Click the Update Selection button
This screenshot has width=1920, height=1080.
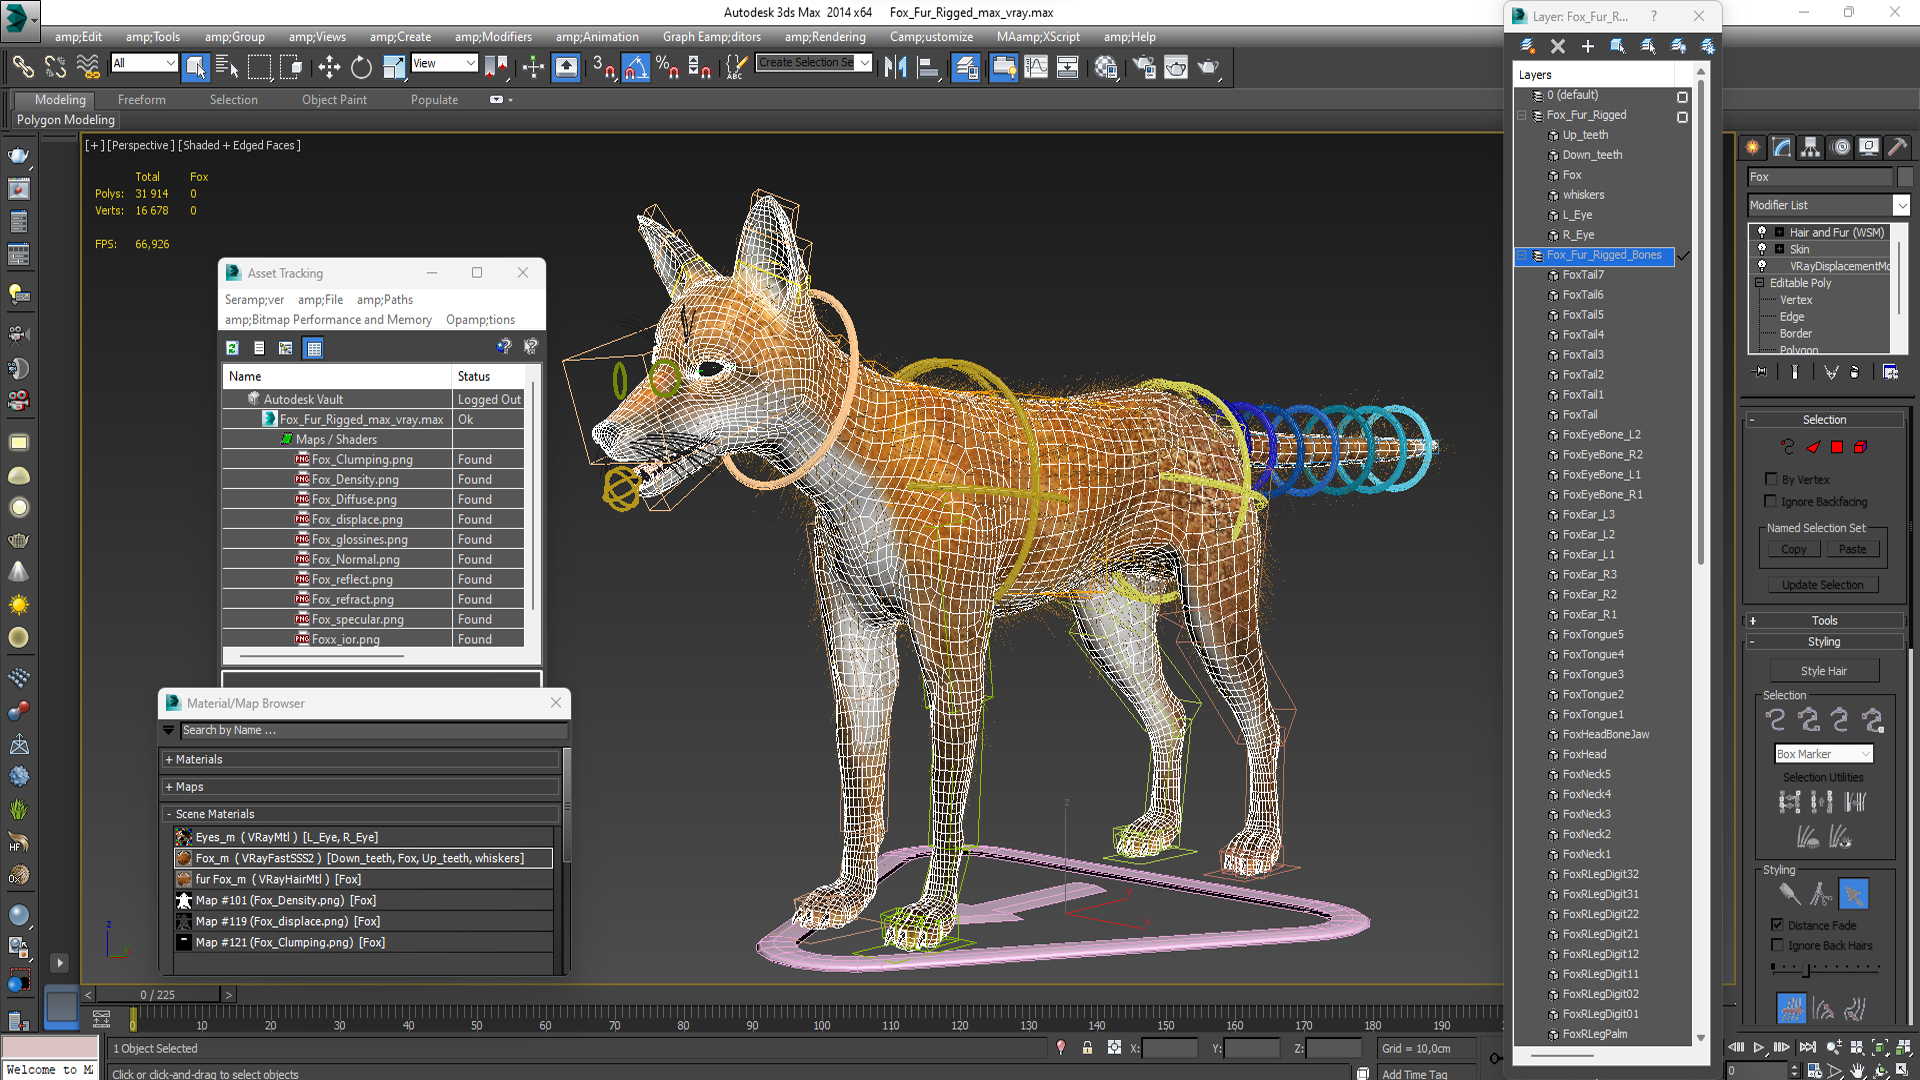[x=1822, y=585]
